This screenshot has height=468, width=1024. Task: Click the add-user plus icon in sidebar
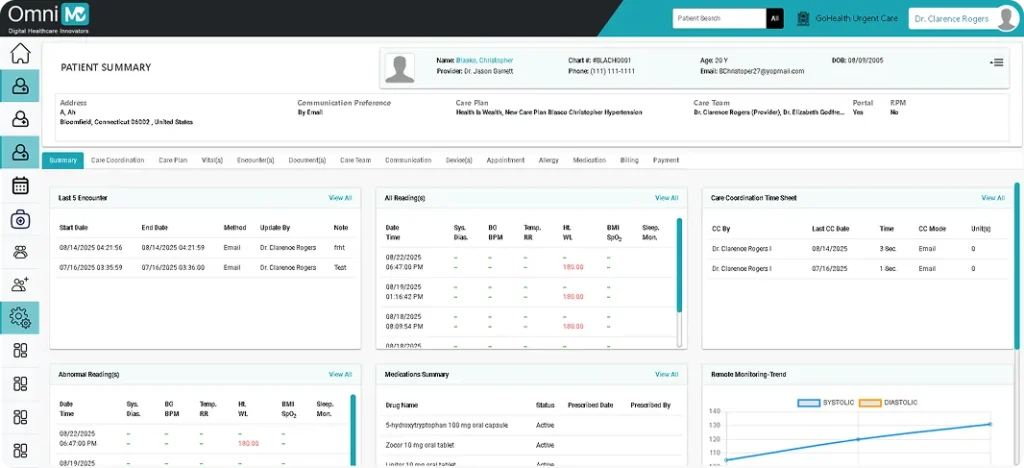pos(20,285)
